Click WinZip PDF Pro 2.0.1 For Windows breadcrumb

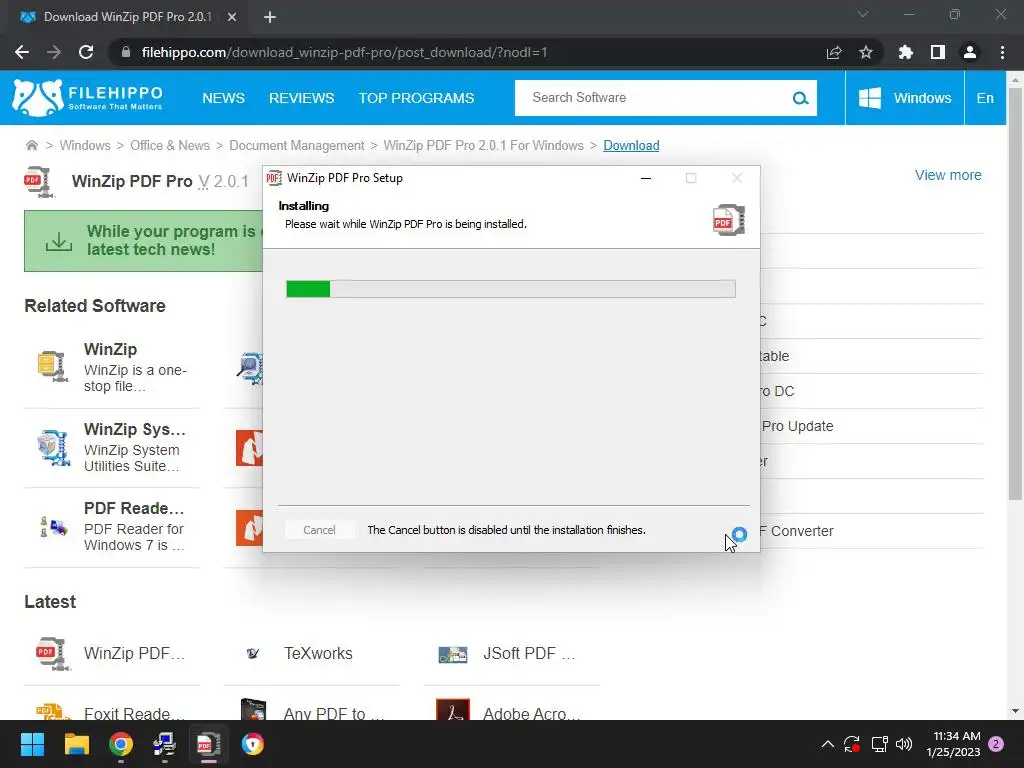click(483, 145)
